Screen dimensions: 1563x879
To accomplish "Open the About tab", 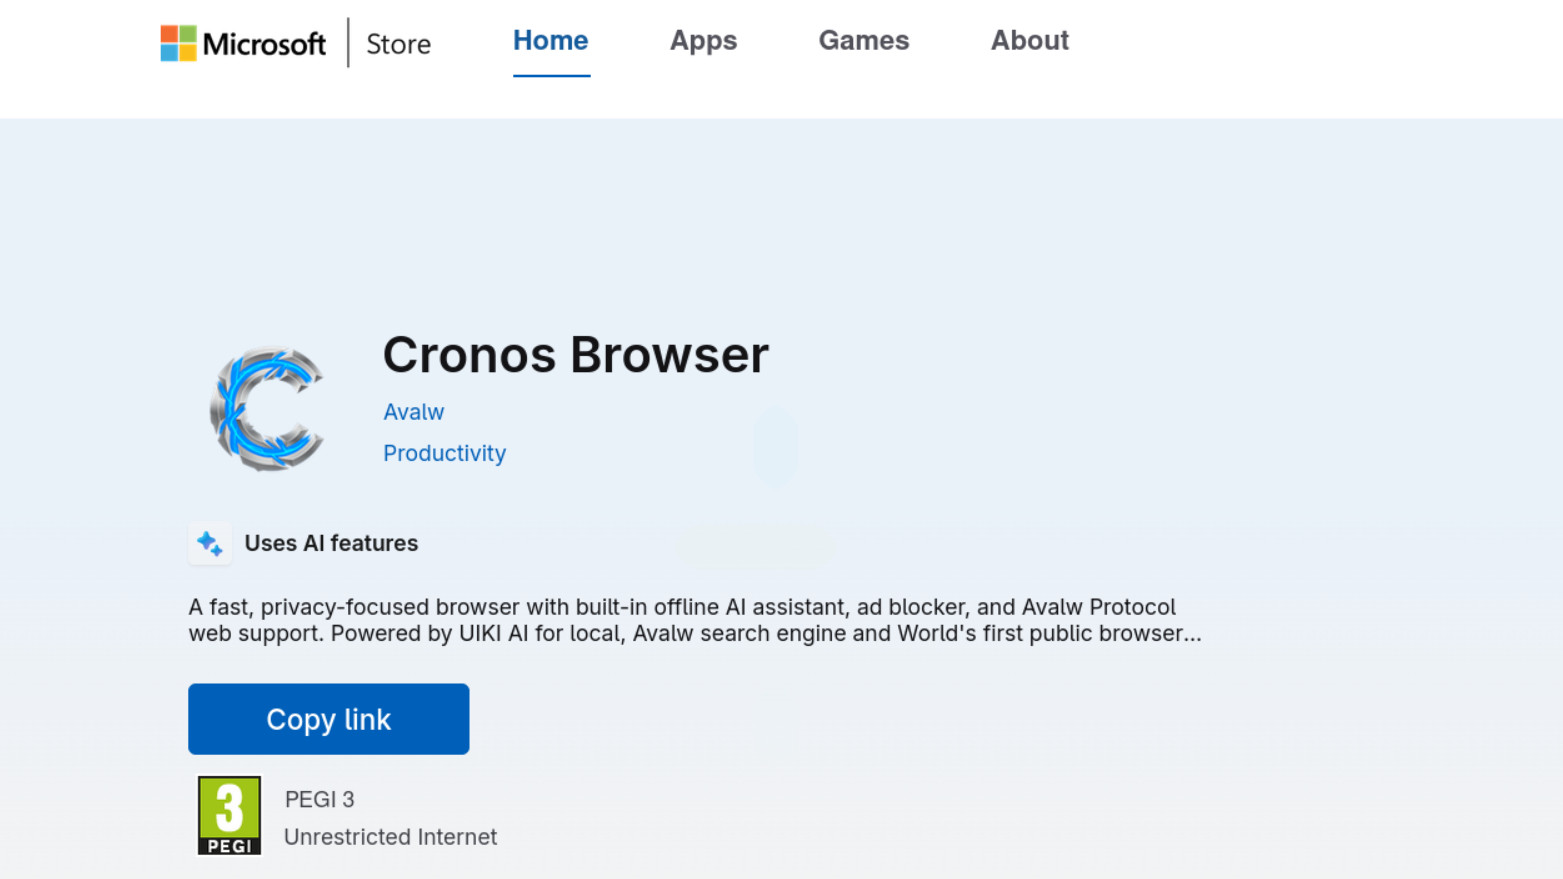I will 1029,41.
